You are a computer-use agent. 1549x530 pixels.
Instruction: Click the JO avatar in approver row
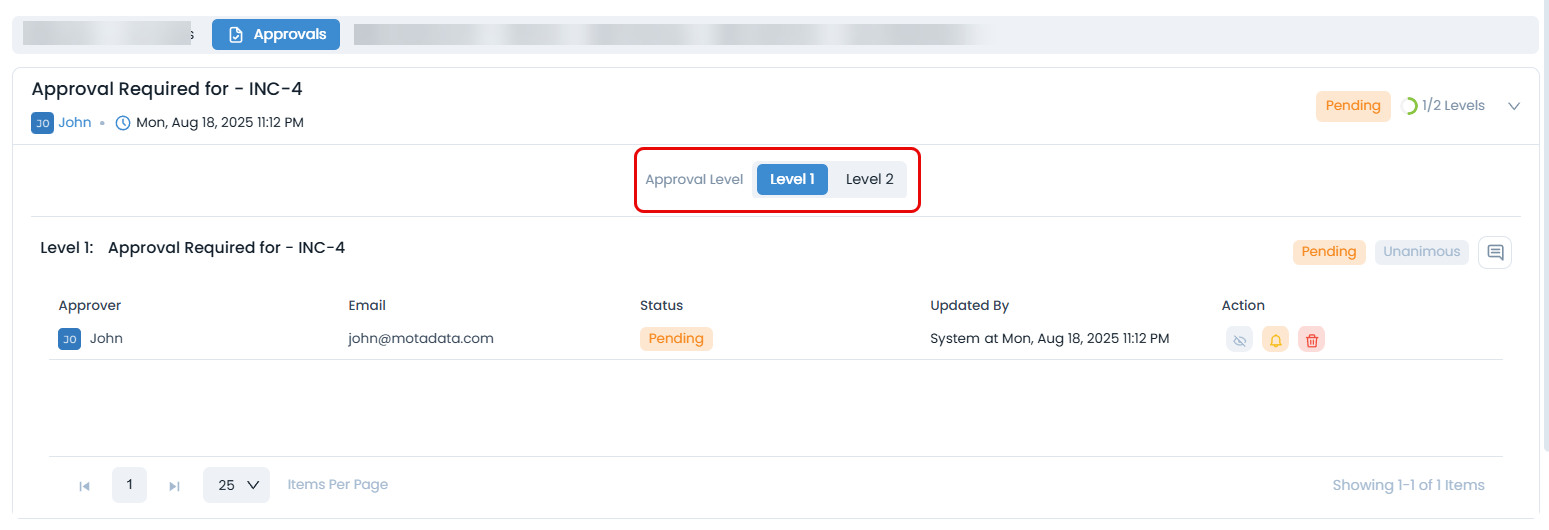coord(69,339)
